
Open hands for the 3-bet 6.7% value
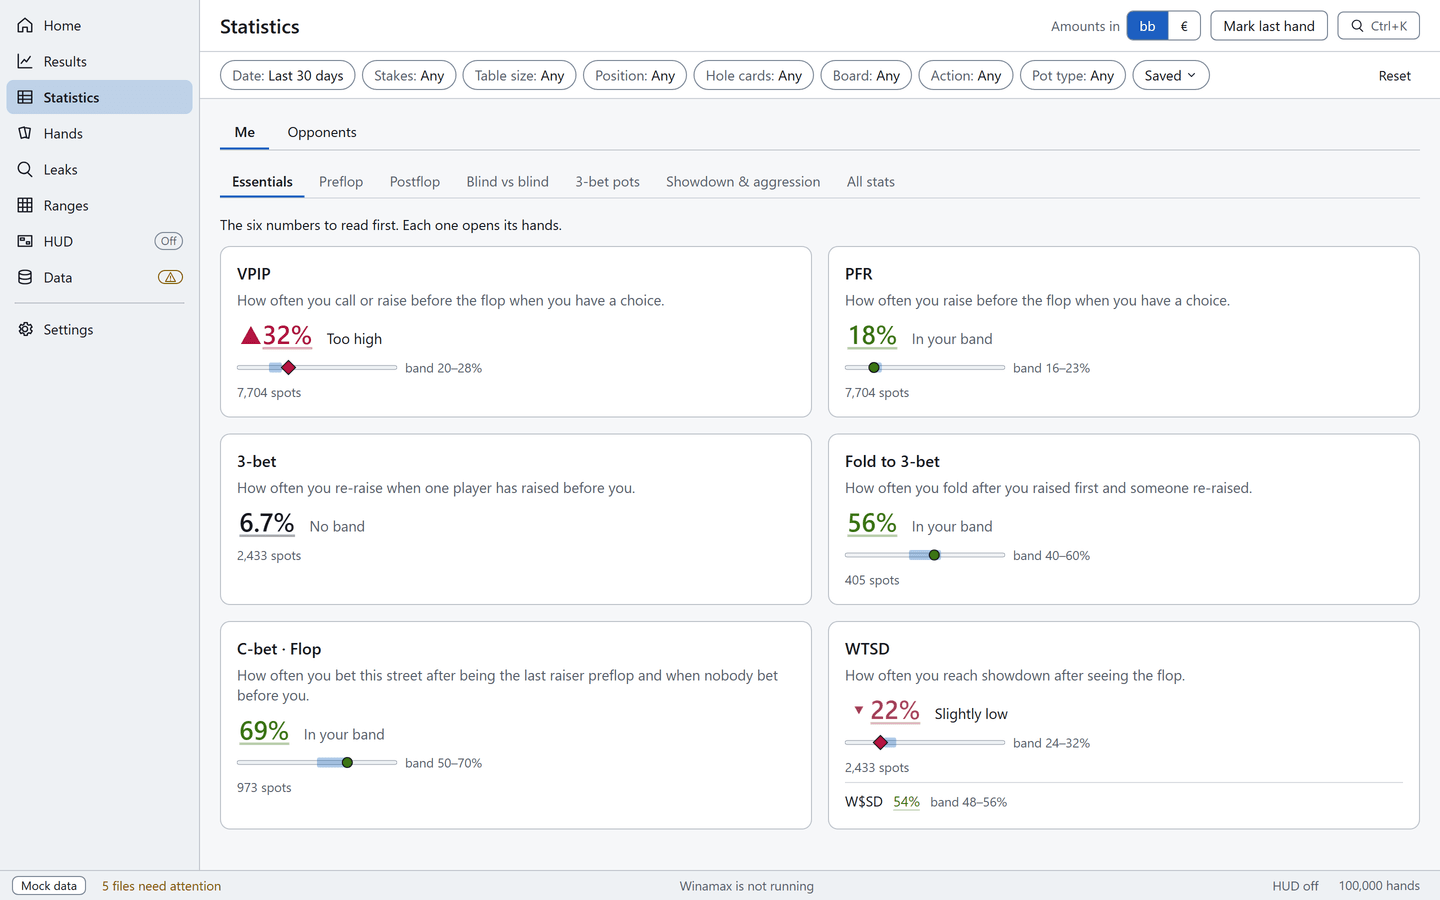click(x=267, y=523)
